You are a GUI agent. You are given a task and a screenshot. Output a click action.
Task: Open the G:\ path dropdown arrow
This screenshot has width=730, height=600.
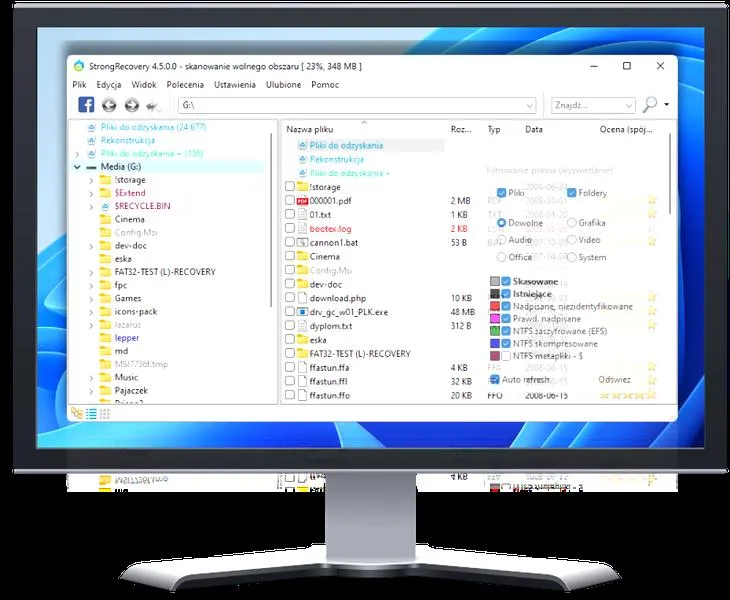point(529,106)
